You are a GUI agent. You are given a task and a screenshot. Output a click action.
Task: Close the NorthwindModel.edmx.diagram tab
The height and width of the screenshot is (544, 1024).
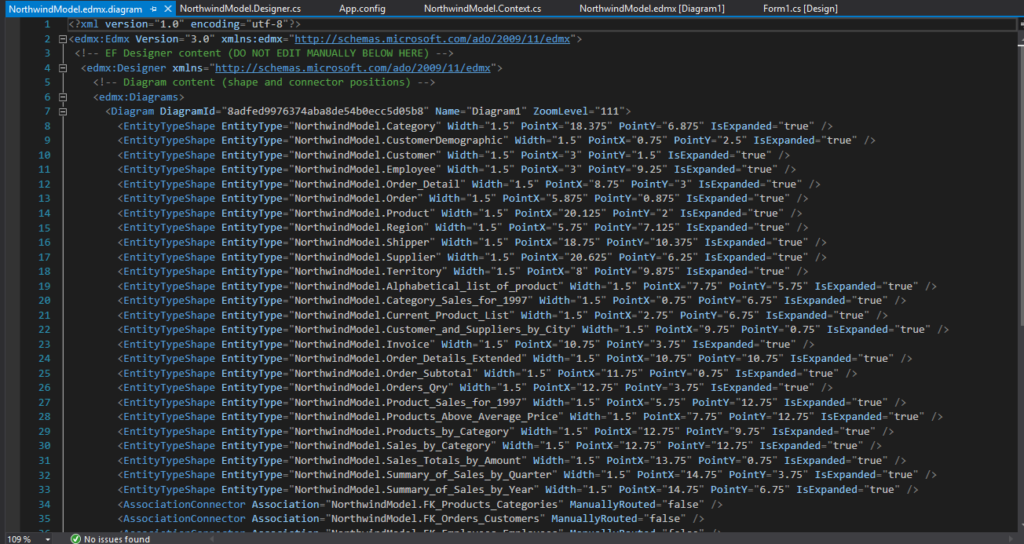[168, 8]
